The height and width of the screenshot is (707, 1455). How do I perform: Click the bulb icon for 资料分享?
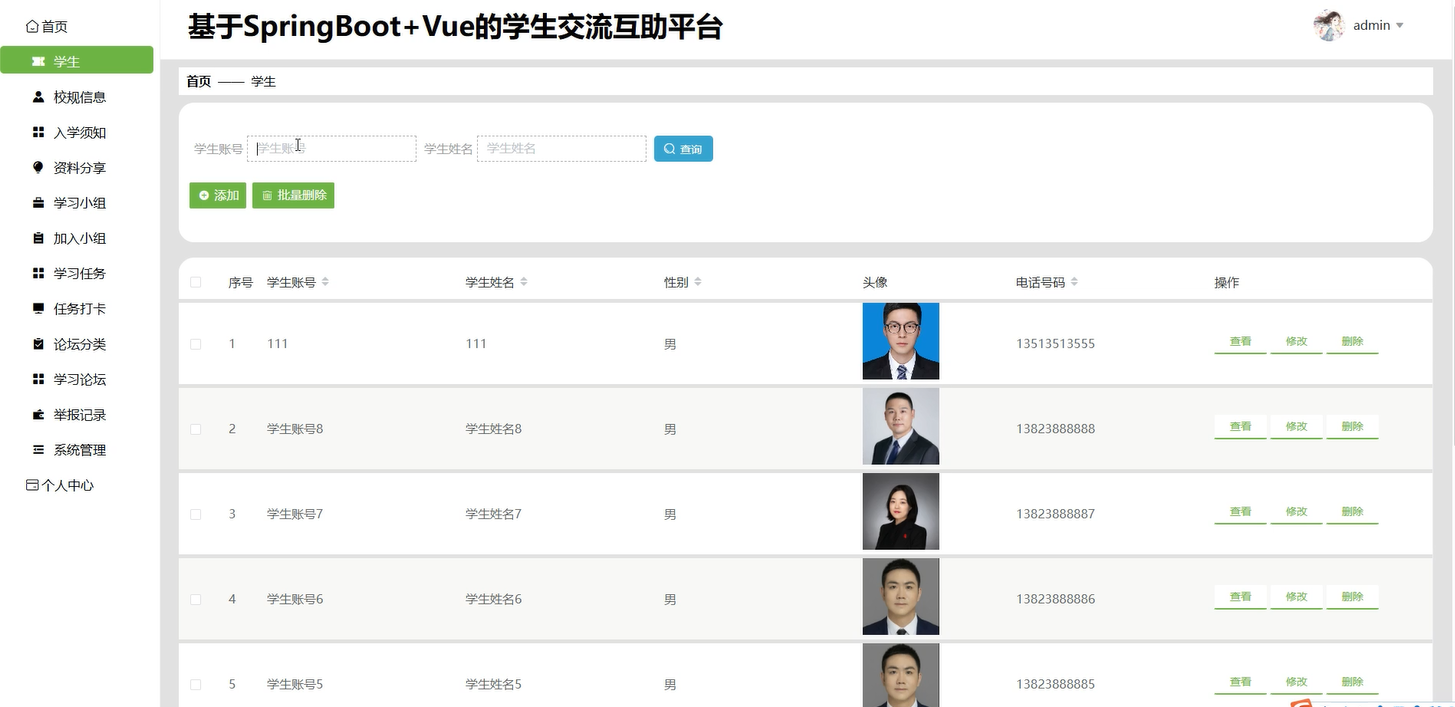click(x=38, y=168)
